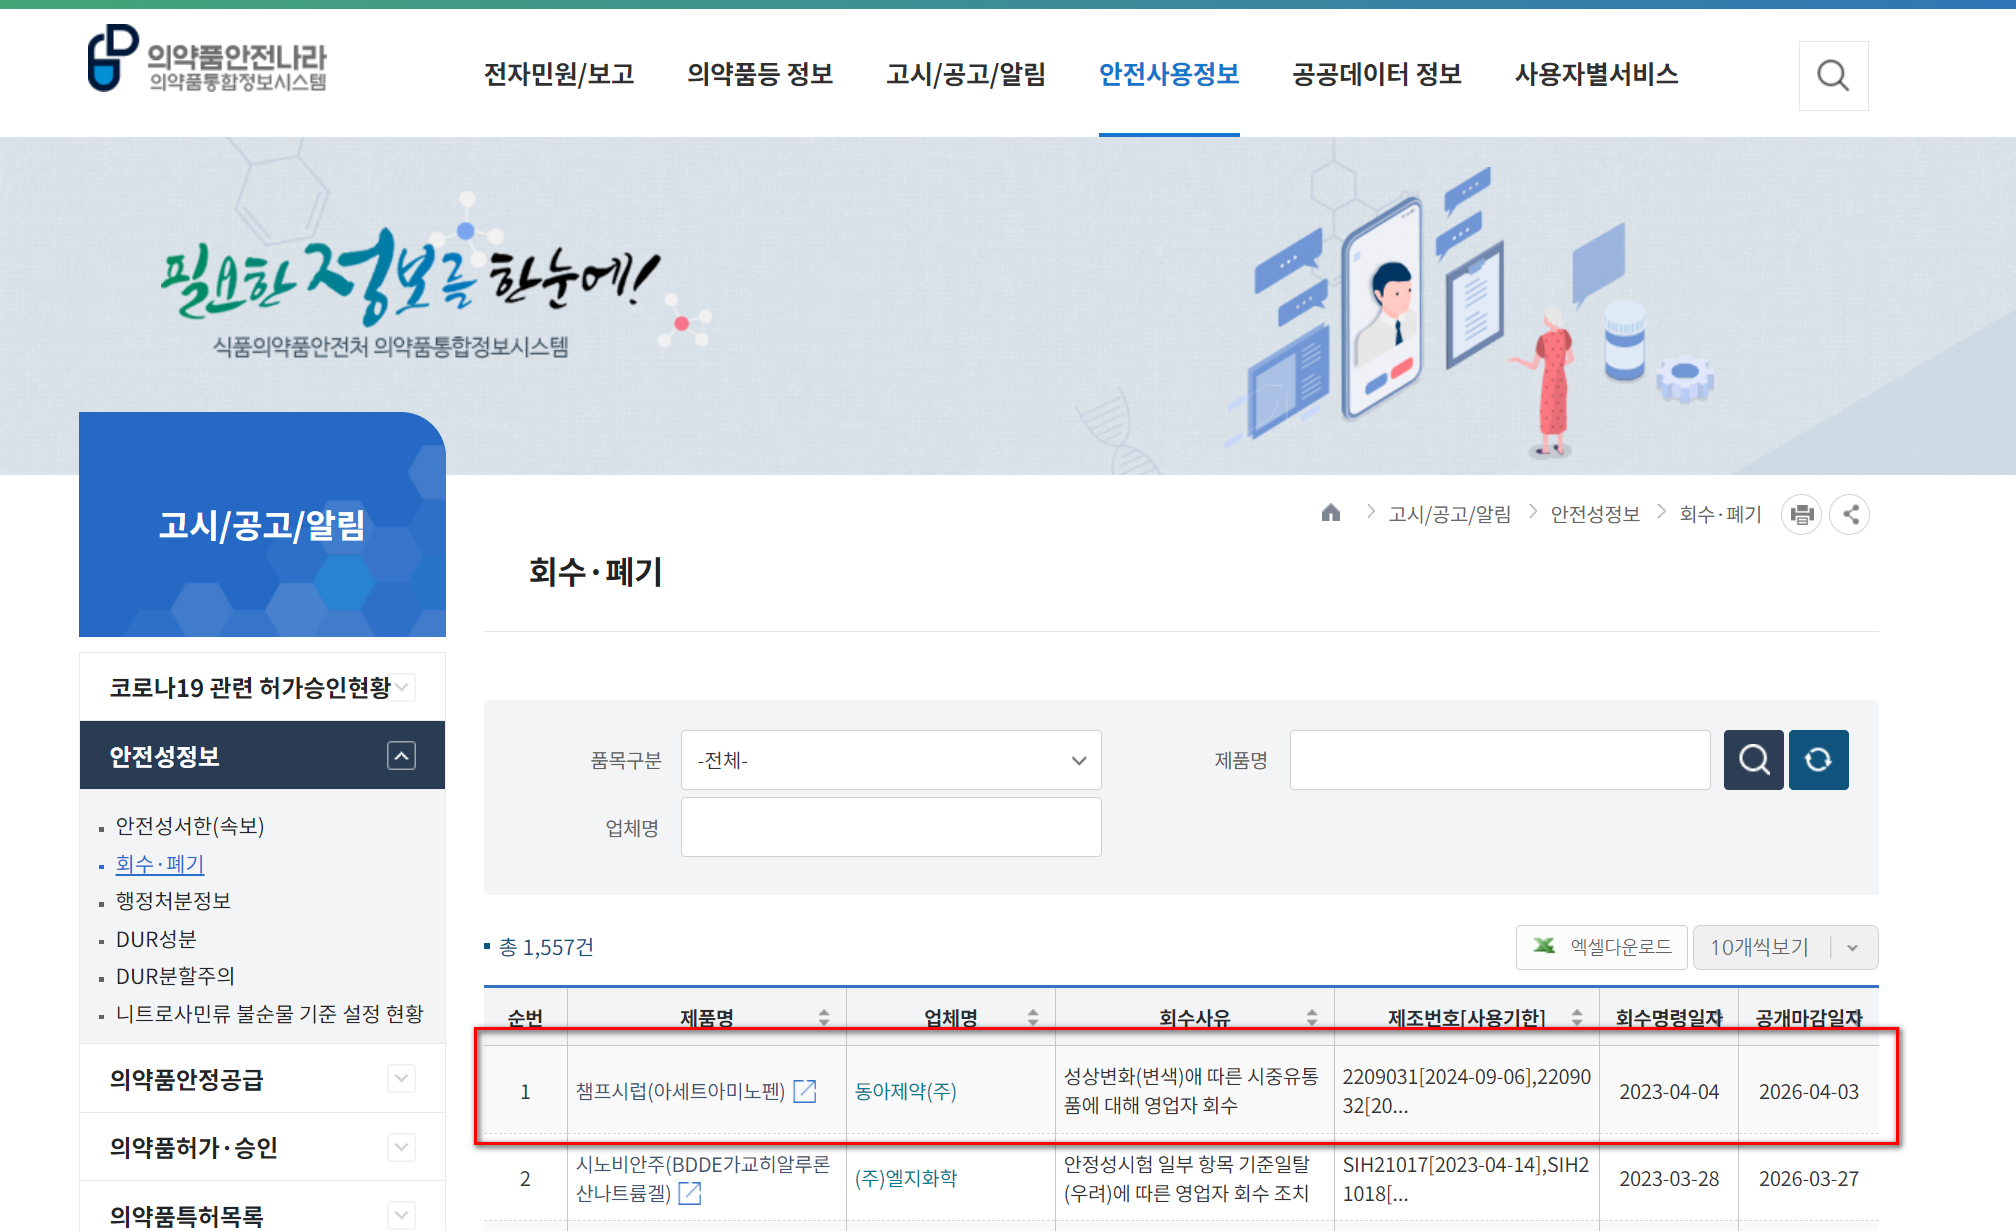Collapse the 안전성정보 sidebar section
Image resolution: width=2016 pixels, height=1231 pixels.
[401, 756]
